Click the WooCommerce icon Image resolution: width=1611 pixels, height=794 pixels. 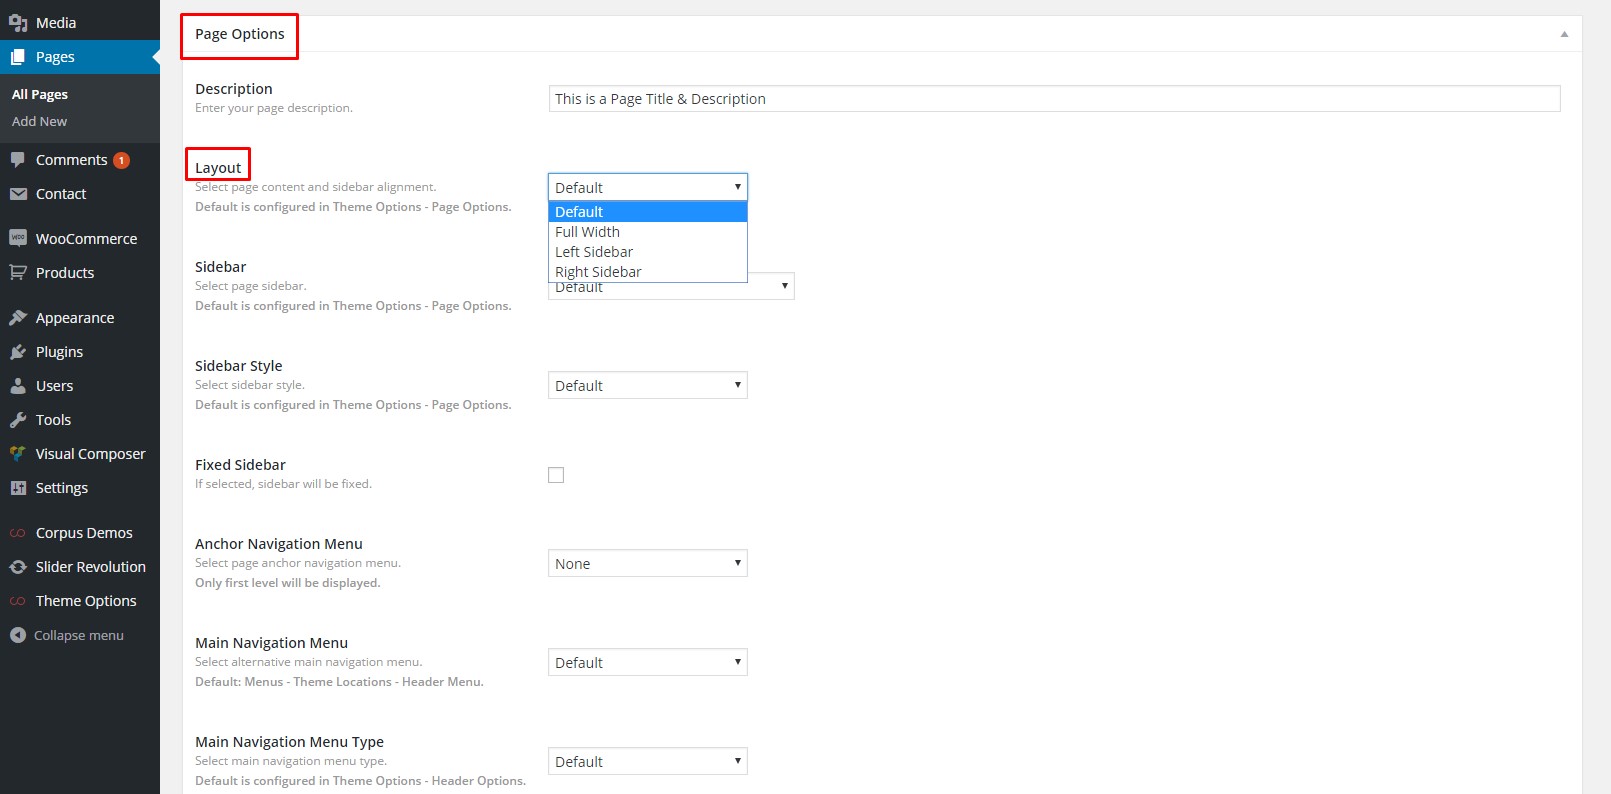point(18,238)
